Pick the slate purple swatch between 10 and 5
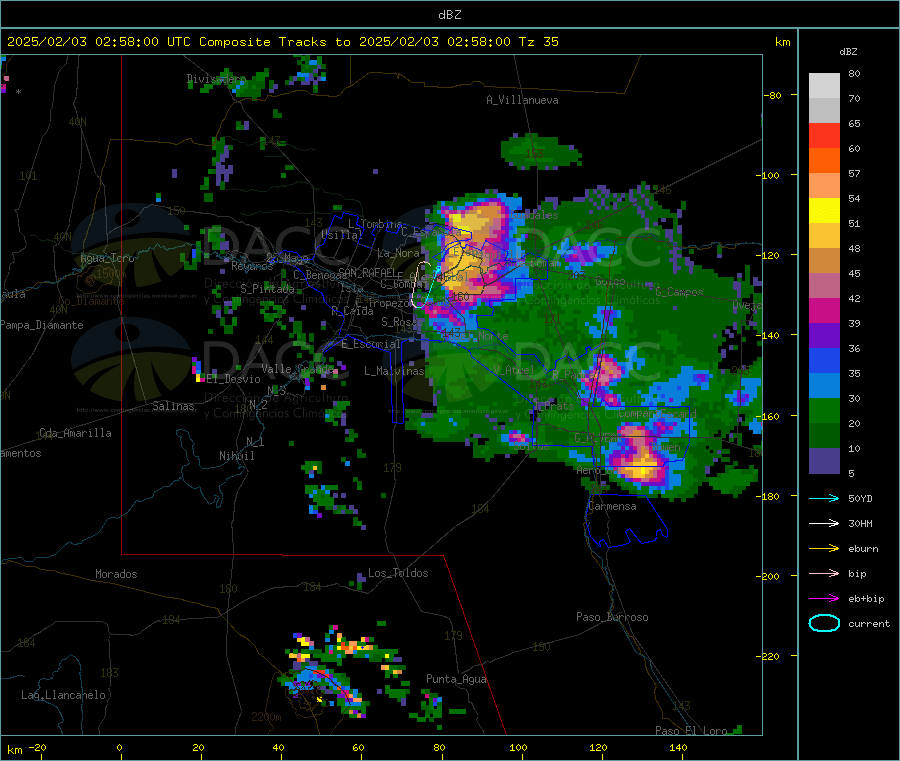This screenshot has height=761, width=900. pos(824,461)
